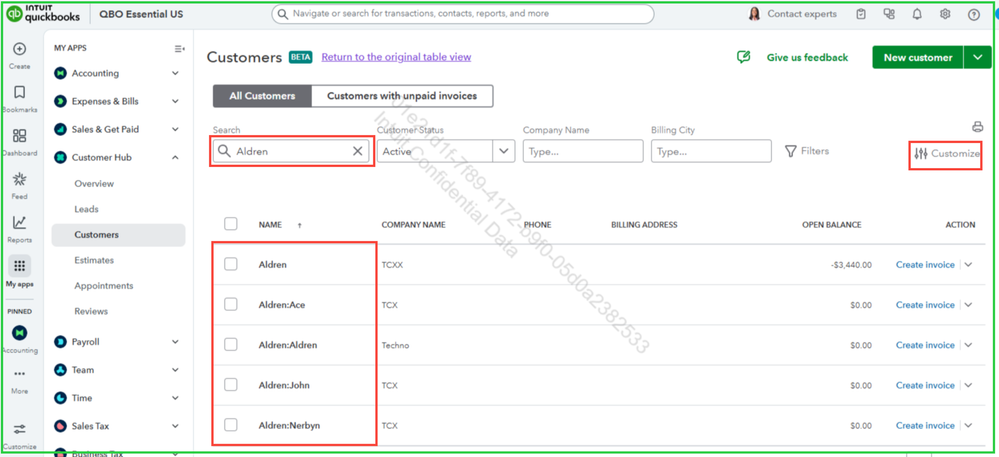
Task: Toggle the select-all checkbox in table header
Action: (231, 224)
